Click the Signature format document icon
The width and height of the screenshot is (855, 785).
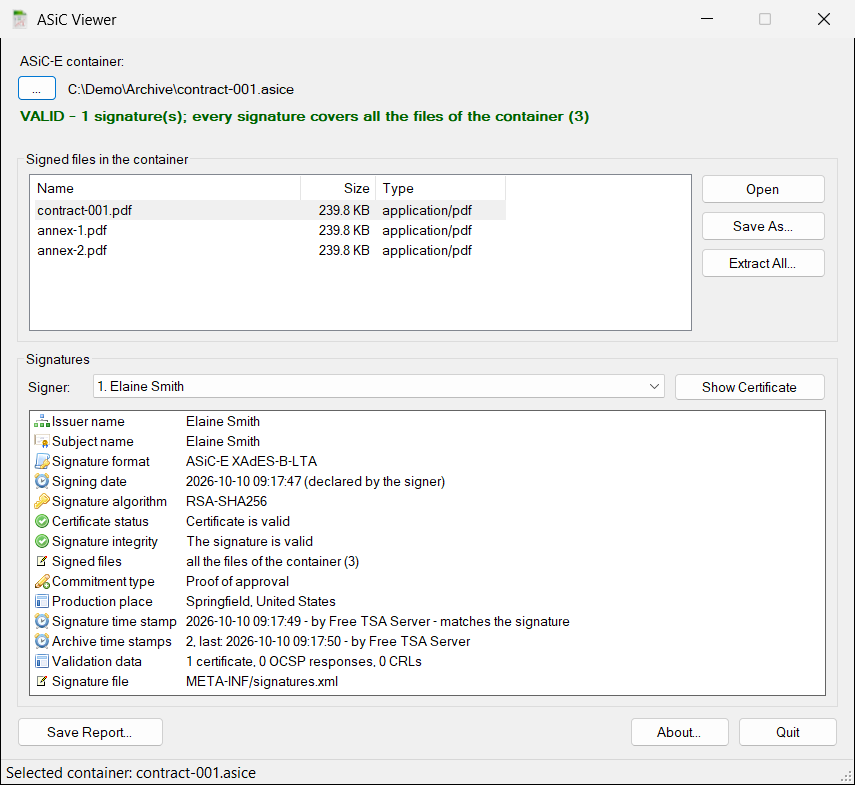pos(41,461)
